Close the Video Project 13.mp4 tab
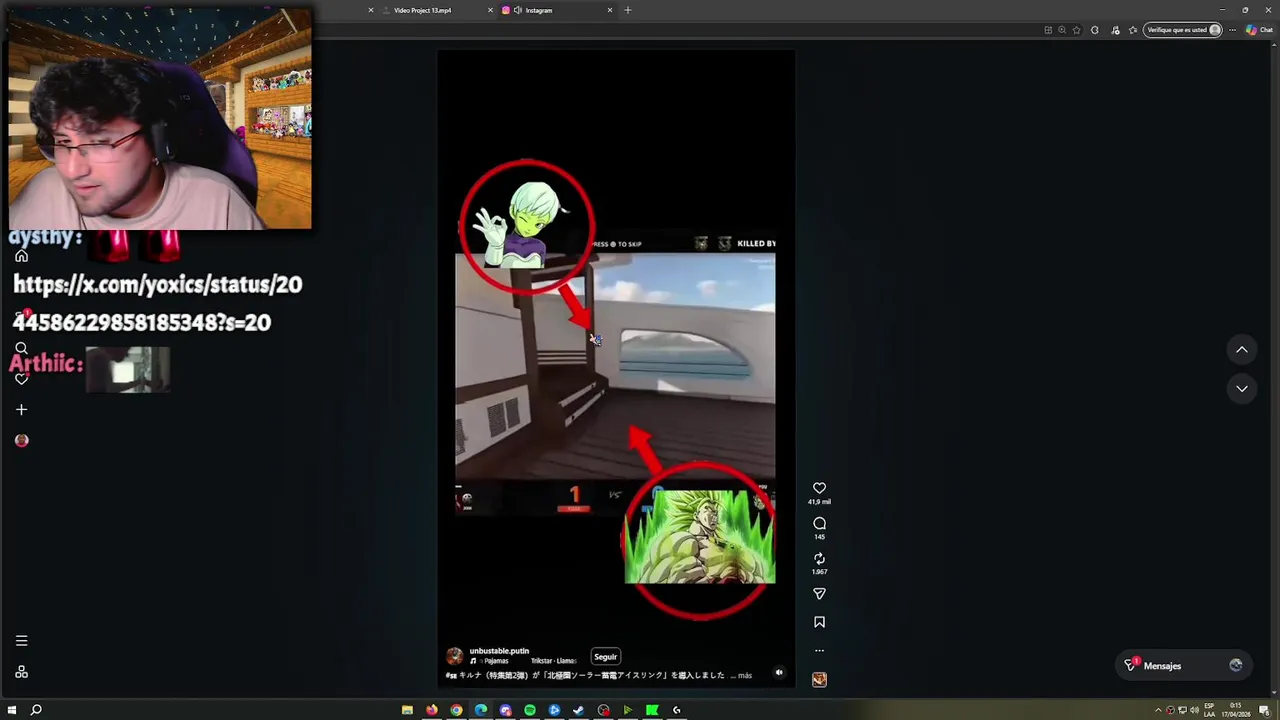Screen dimensions: 1280x720 point(490,10)
